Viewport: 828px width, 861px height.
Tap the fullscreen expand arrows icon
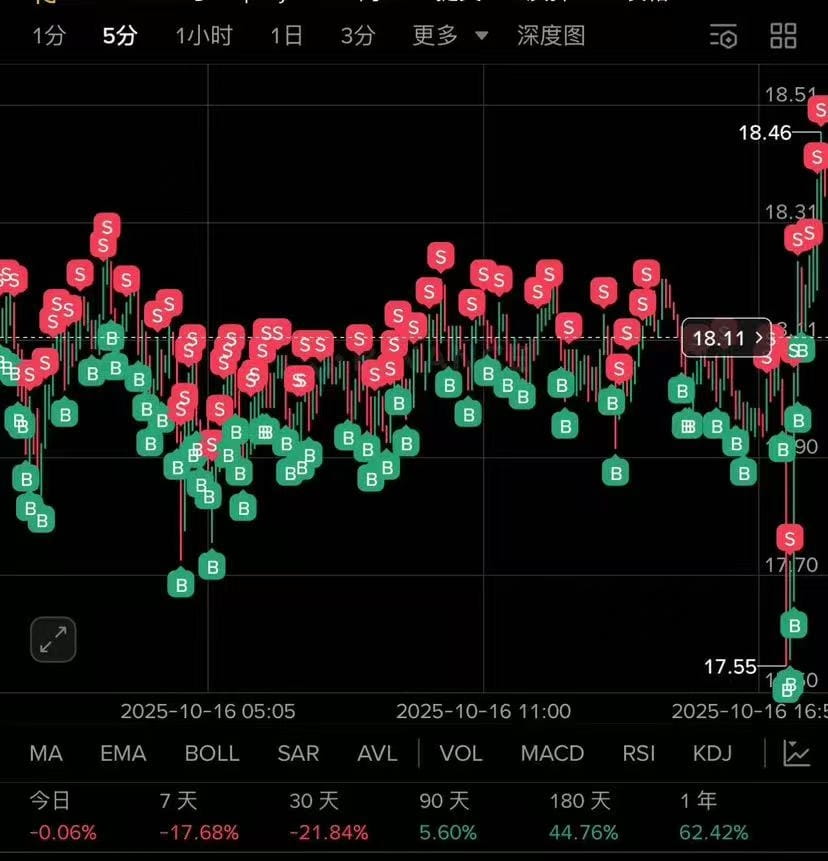53,640
